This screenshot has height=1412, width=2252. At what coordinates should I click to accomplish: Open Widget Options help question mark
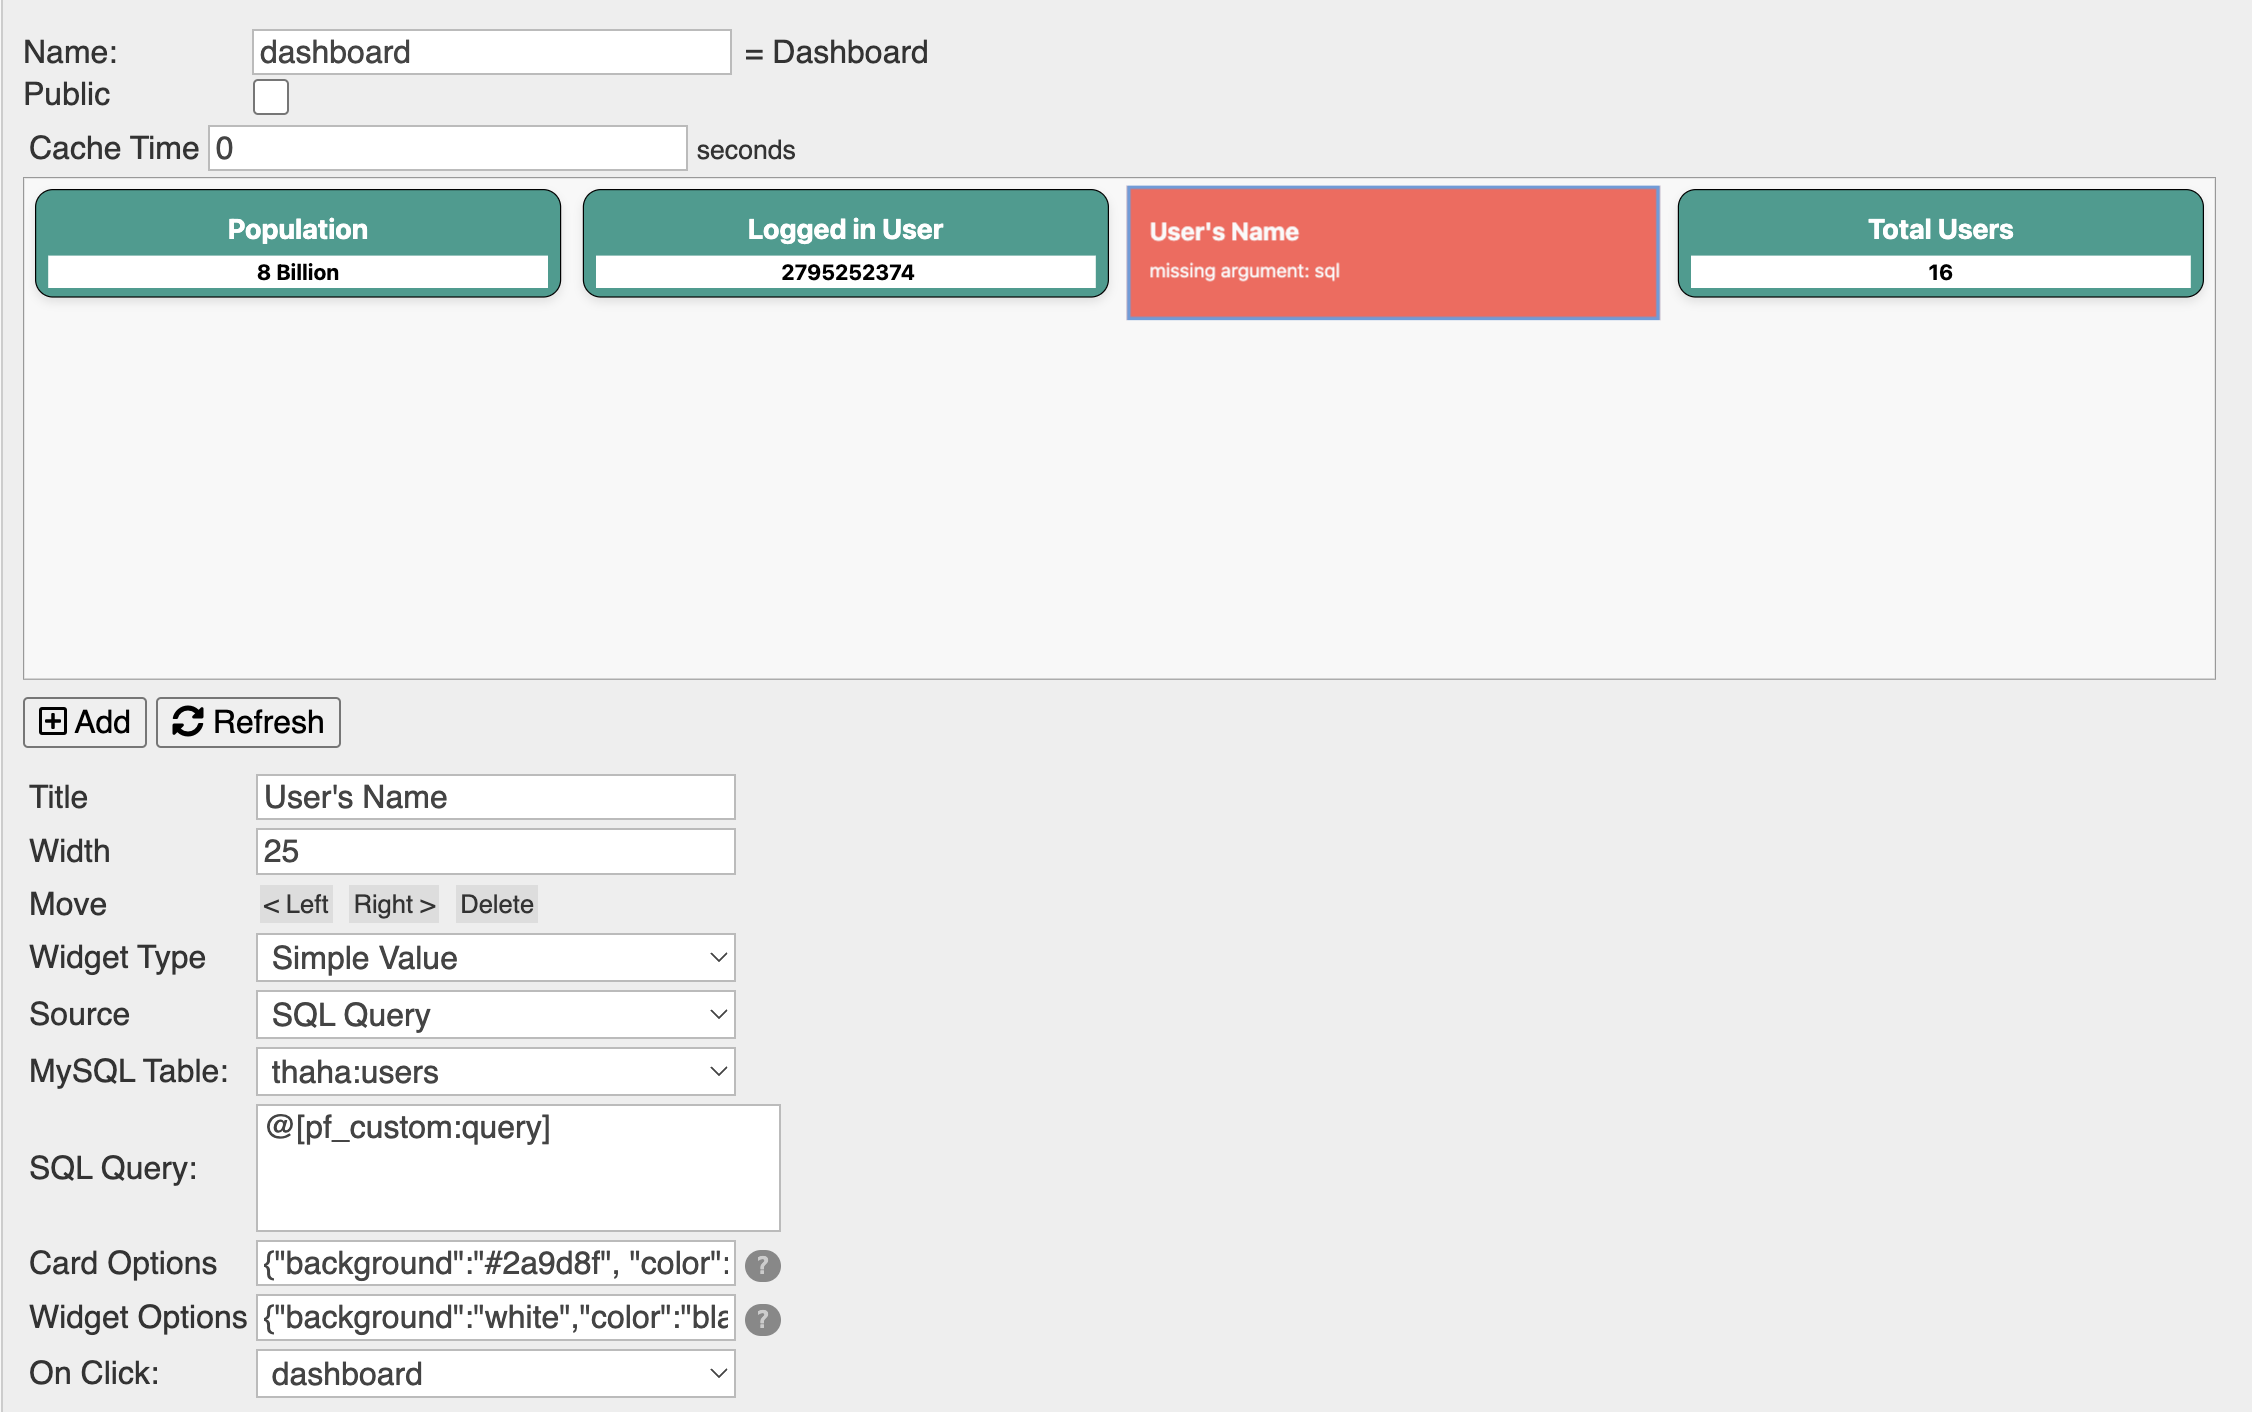click(762, 1319)
